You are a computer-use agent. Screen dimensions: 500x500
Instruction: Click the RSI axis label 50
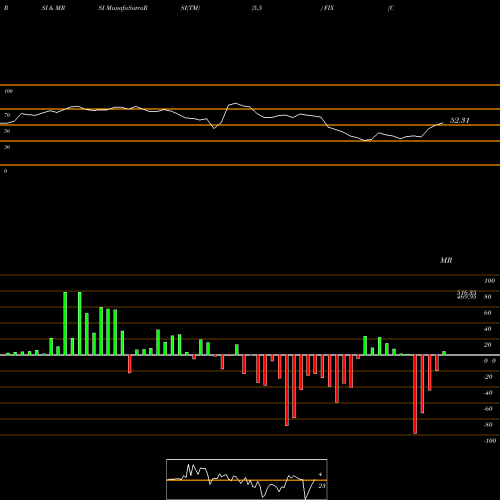(7, 131)
